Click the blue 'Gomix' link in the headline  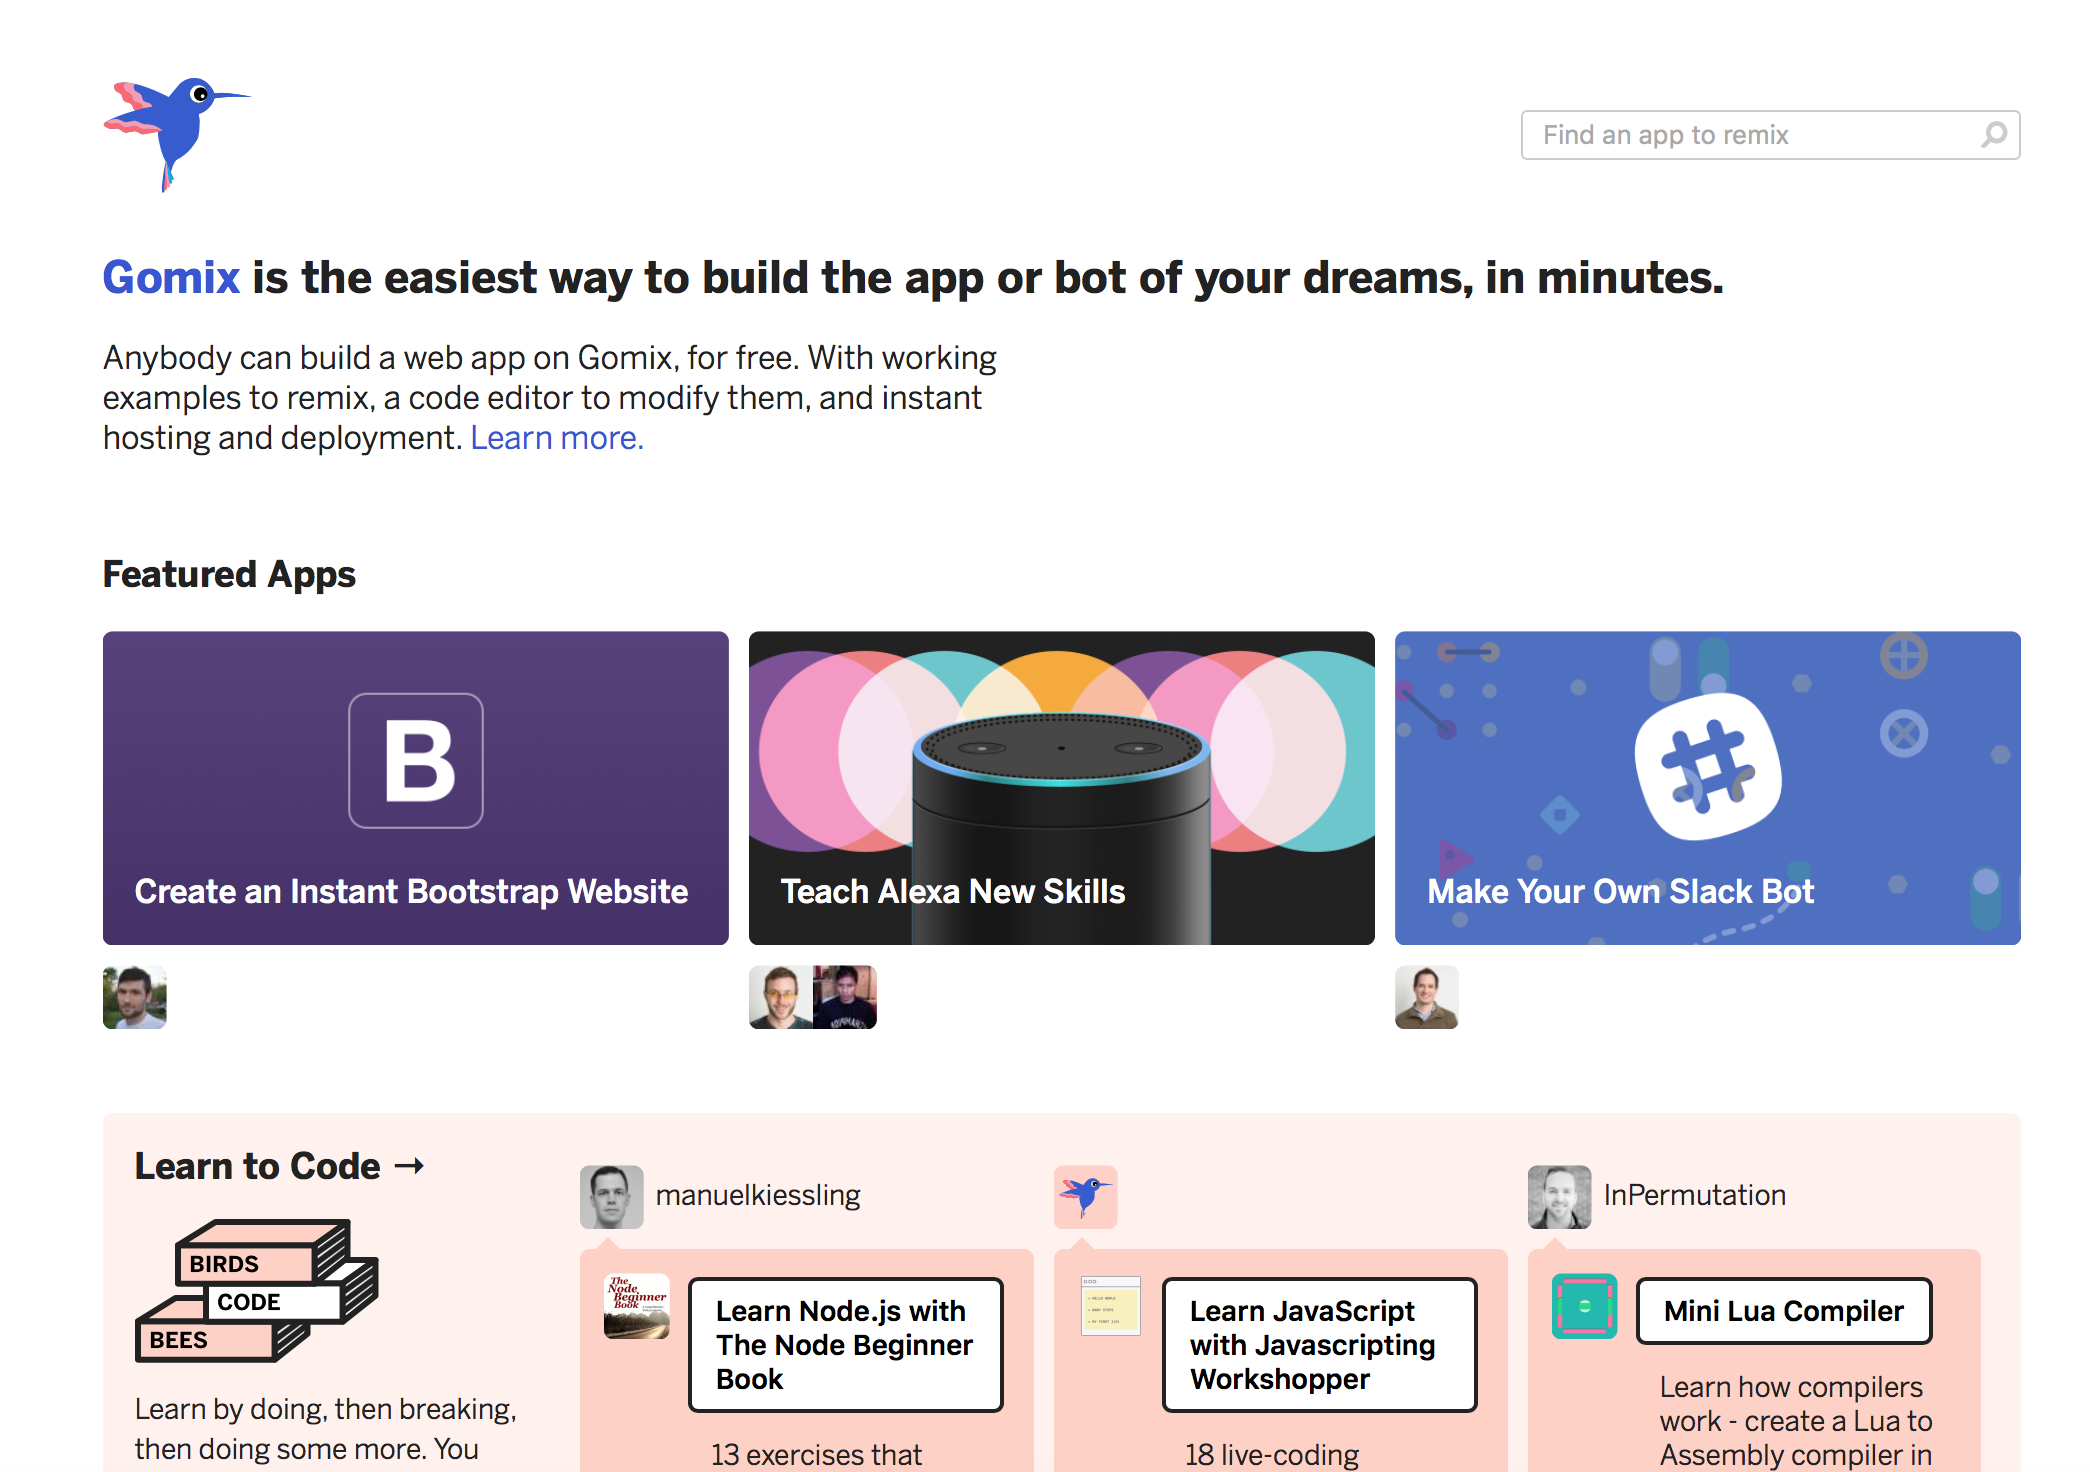[170, 278]
